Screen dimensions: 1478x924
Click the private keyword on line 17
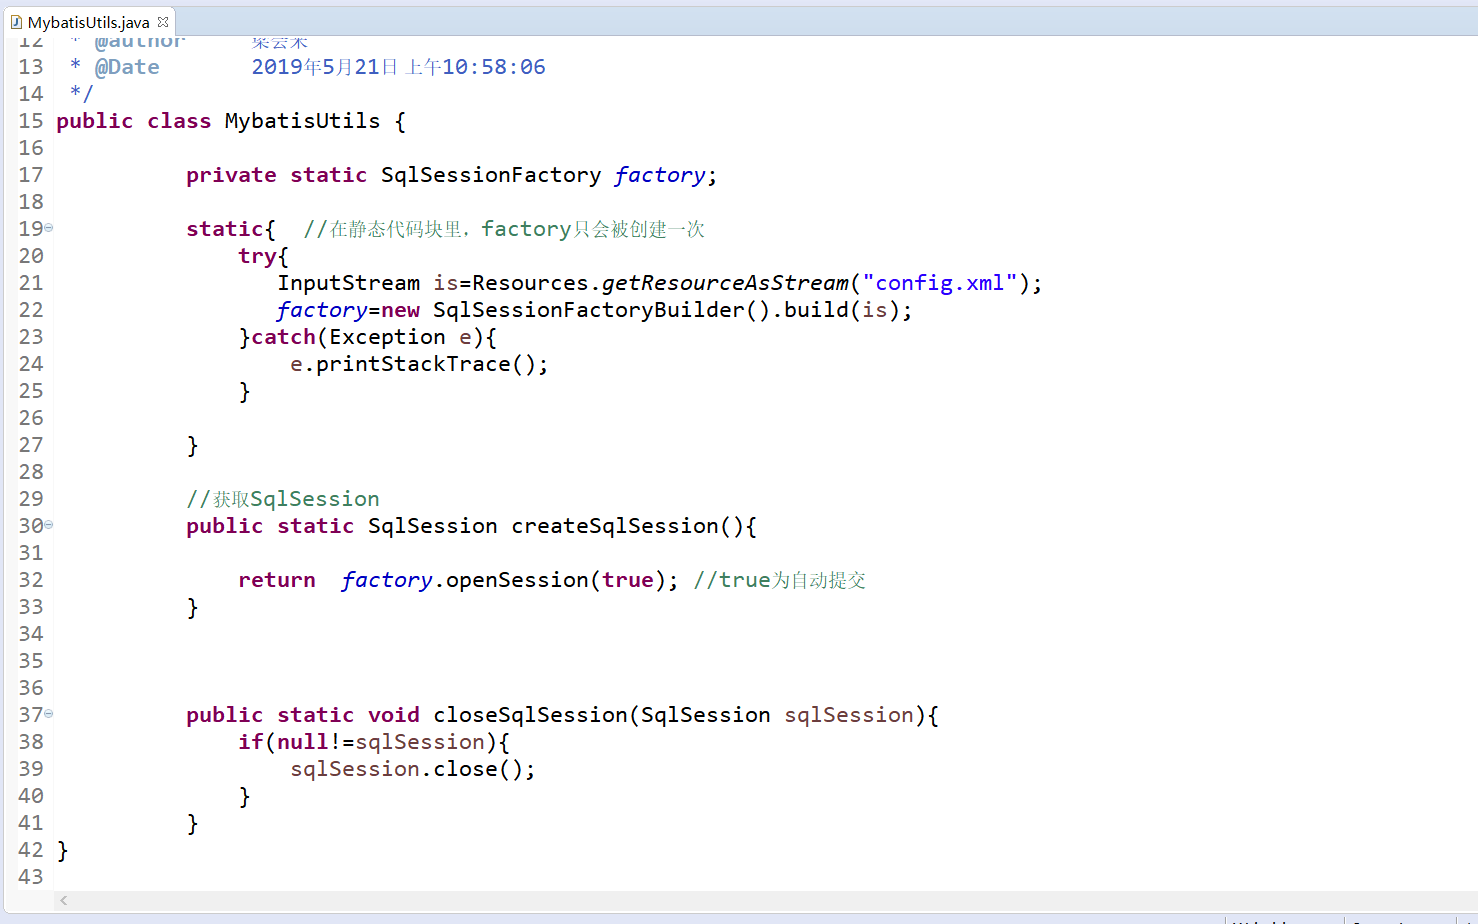231,175
